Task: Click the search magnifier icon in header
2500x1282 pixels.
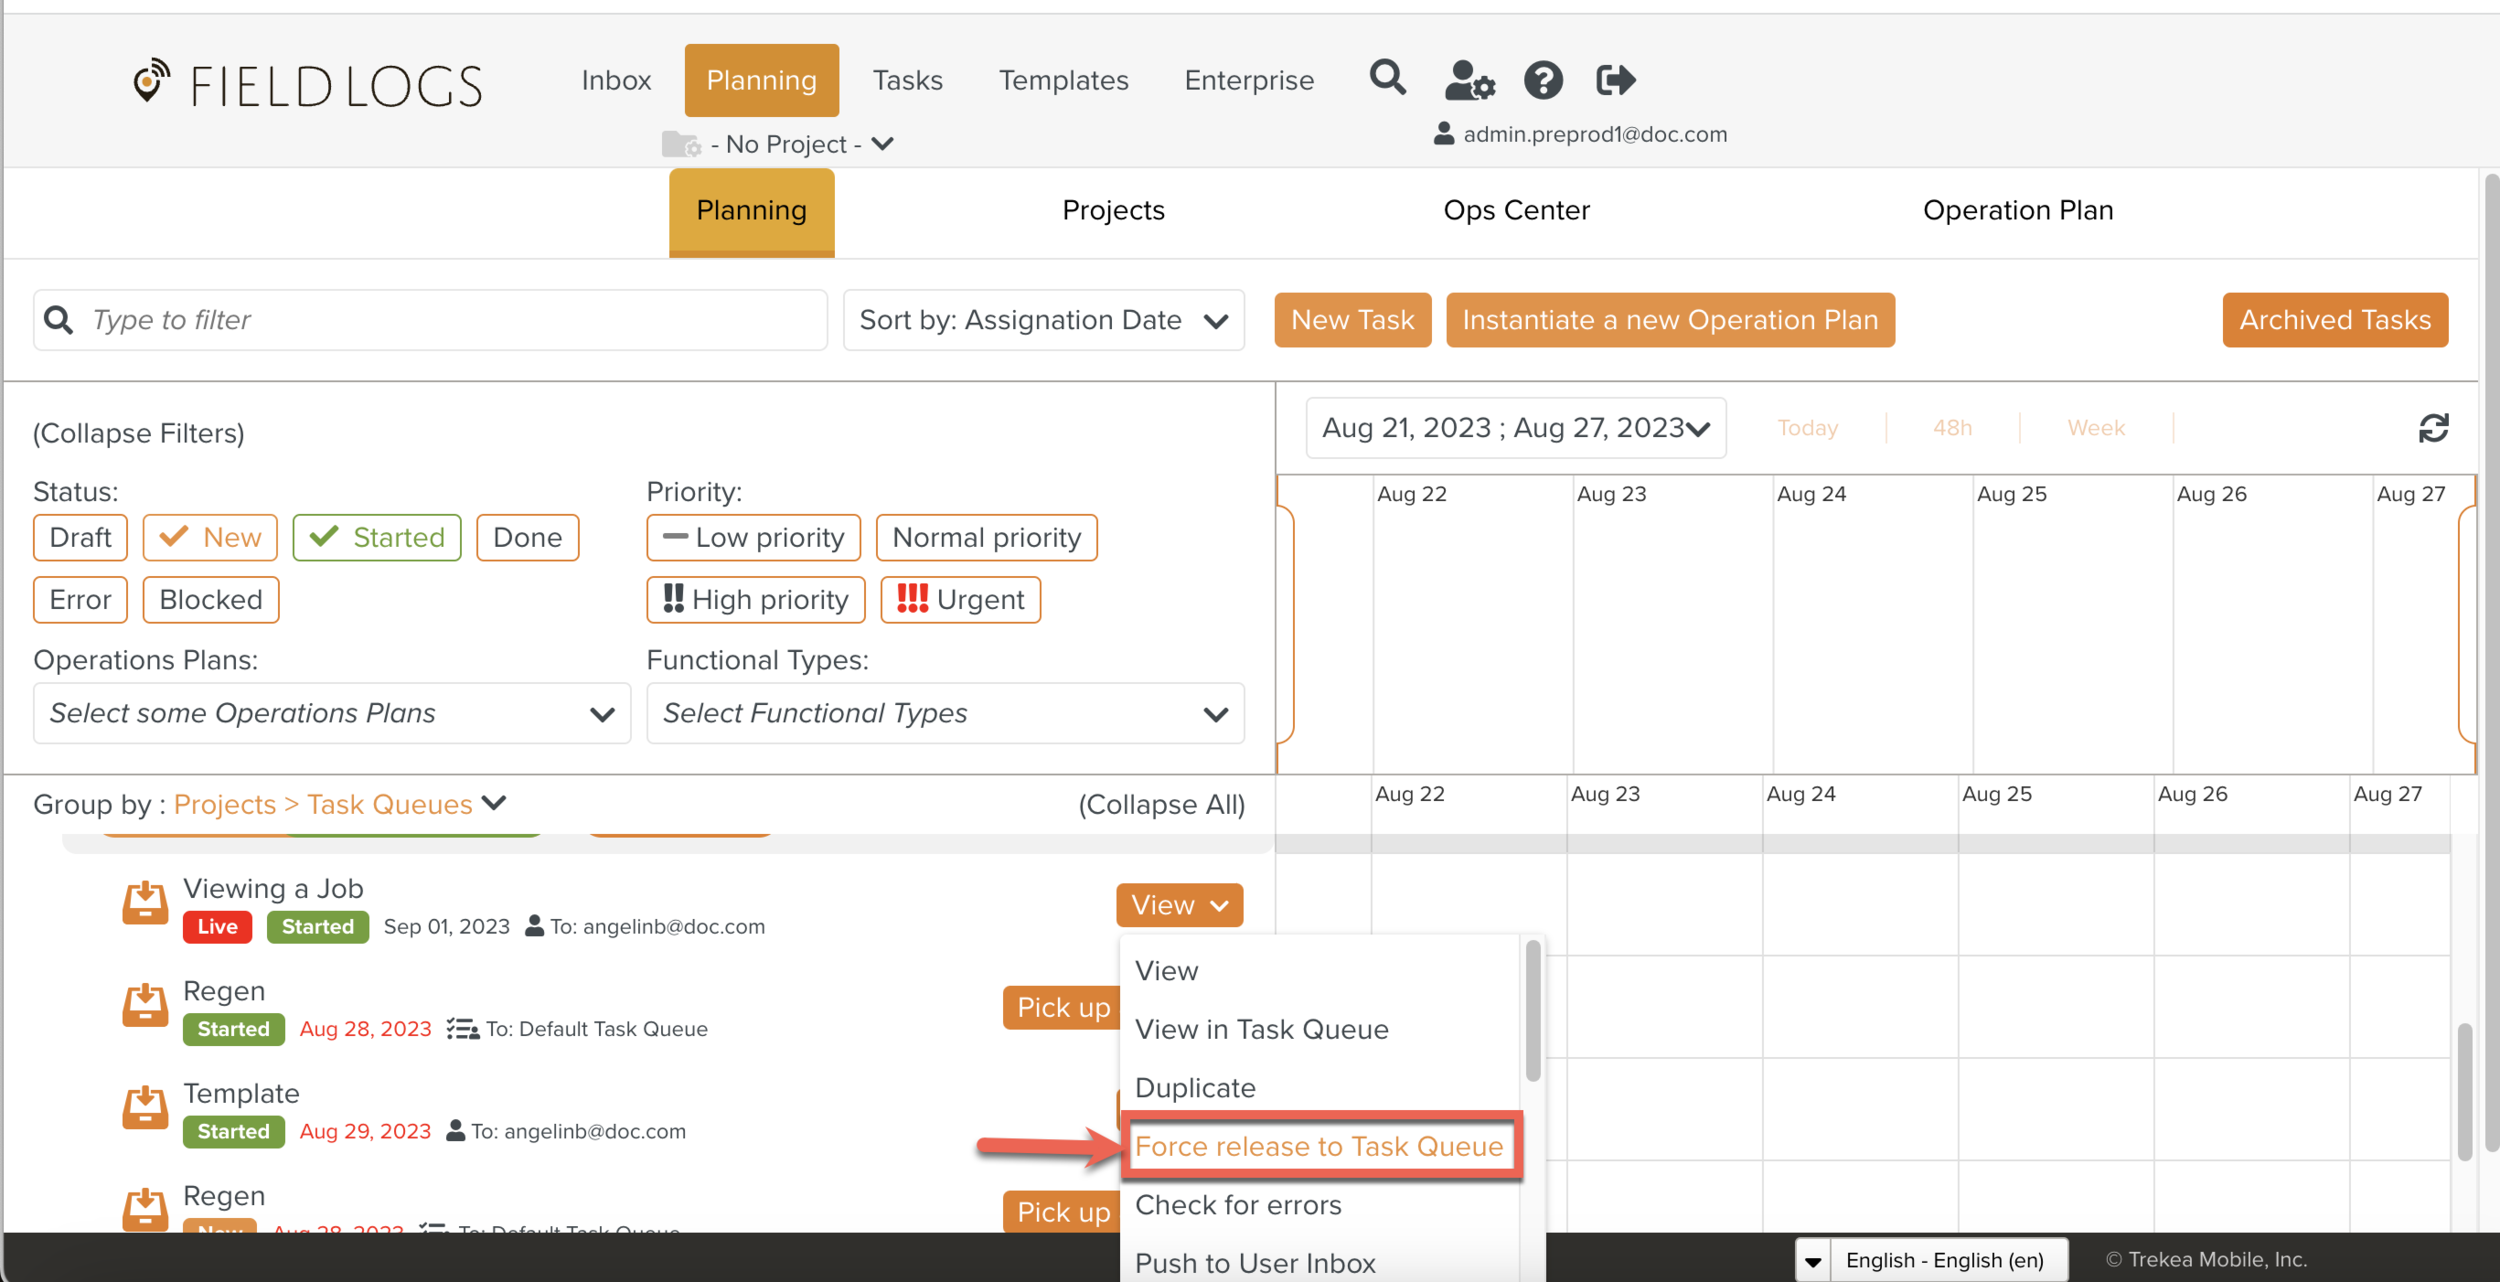Action: coord(1387,78)
